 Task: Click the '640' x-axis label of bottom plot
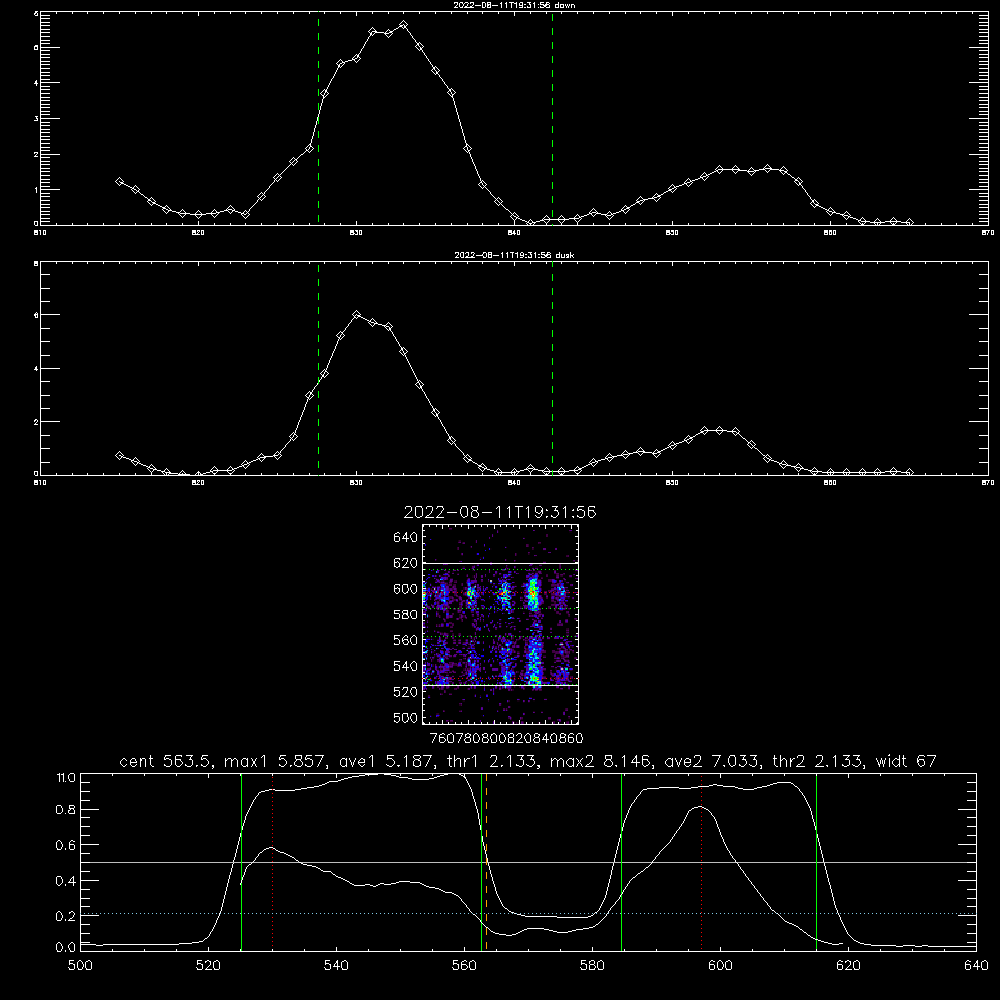click(x=976, y=966)
